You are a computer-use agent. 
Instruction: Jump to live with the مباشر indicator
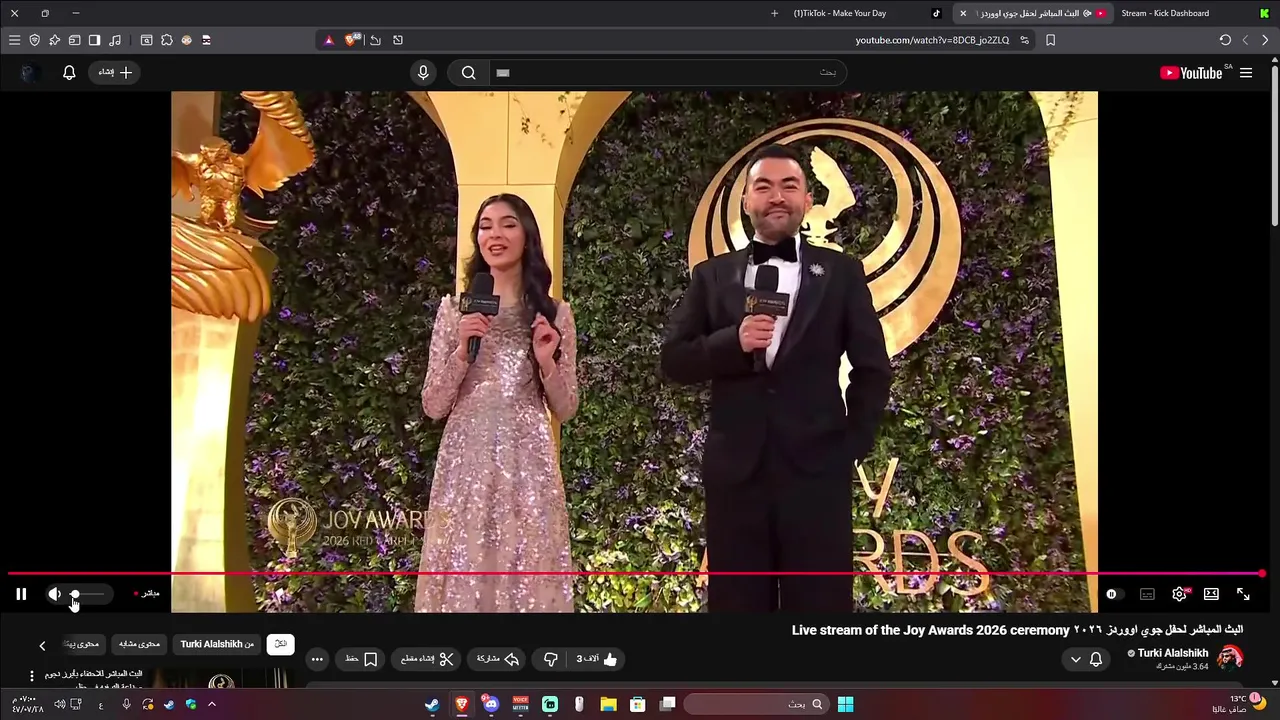click(x=148, y=594)
